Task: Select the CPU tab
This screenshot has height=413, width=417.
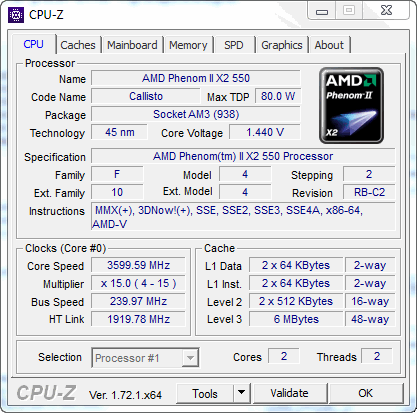Action: [x=34, y=44]
